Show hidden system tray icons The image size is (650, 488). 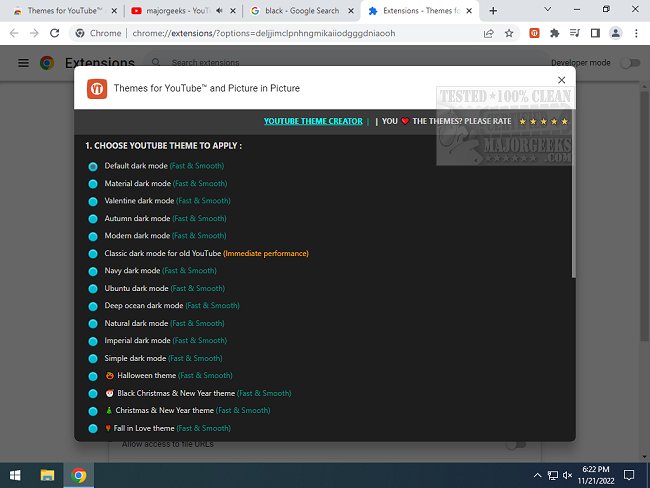[537, 475]
